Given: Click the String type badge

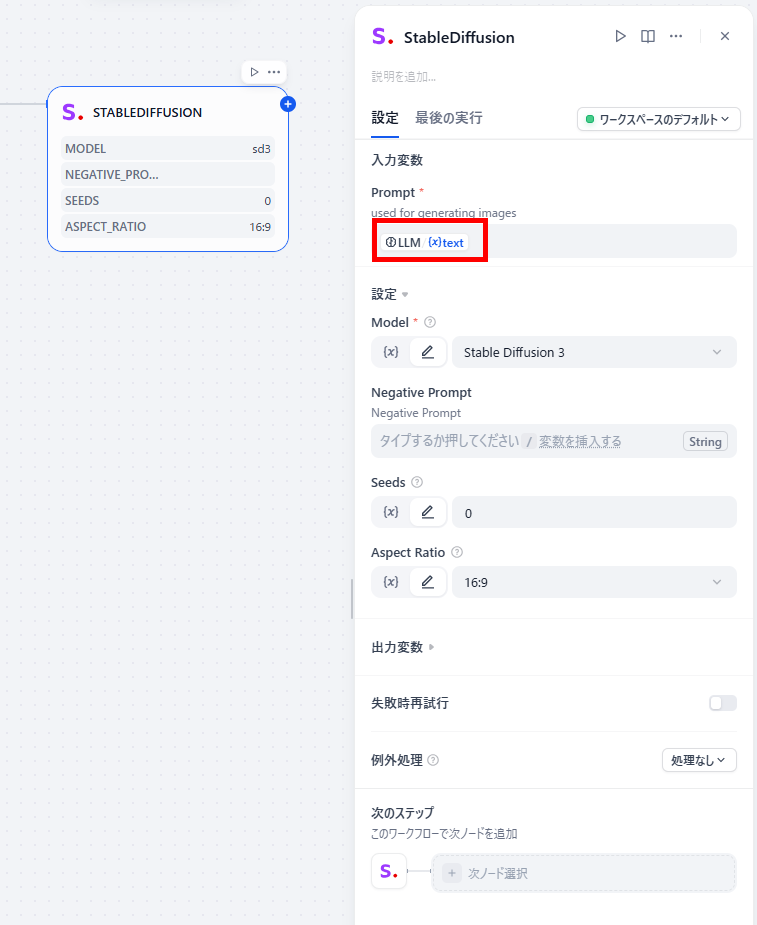Looking at the screenshot, I should click(x=705, y=441).
